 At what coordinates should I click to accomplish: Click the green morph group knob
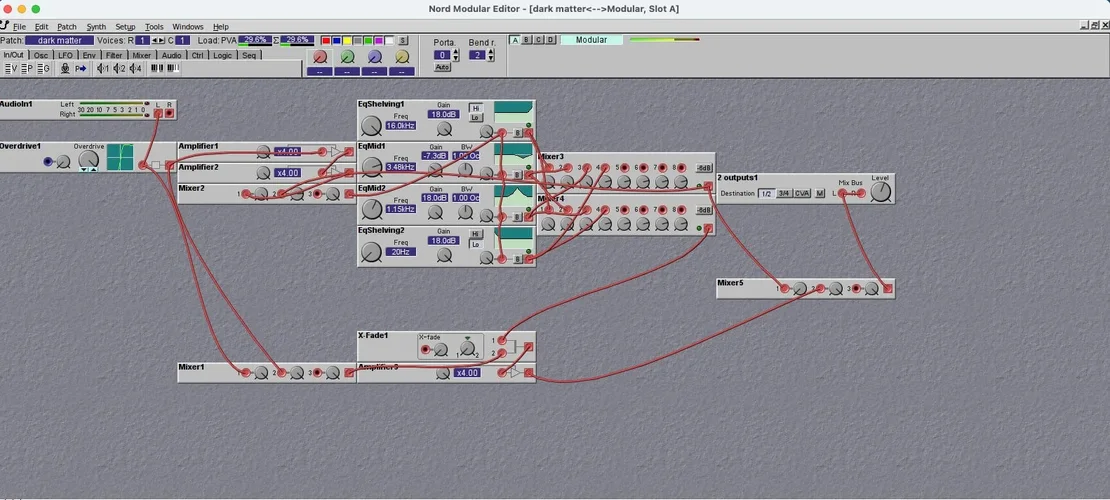tap(347, 58)
